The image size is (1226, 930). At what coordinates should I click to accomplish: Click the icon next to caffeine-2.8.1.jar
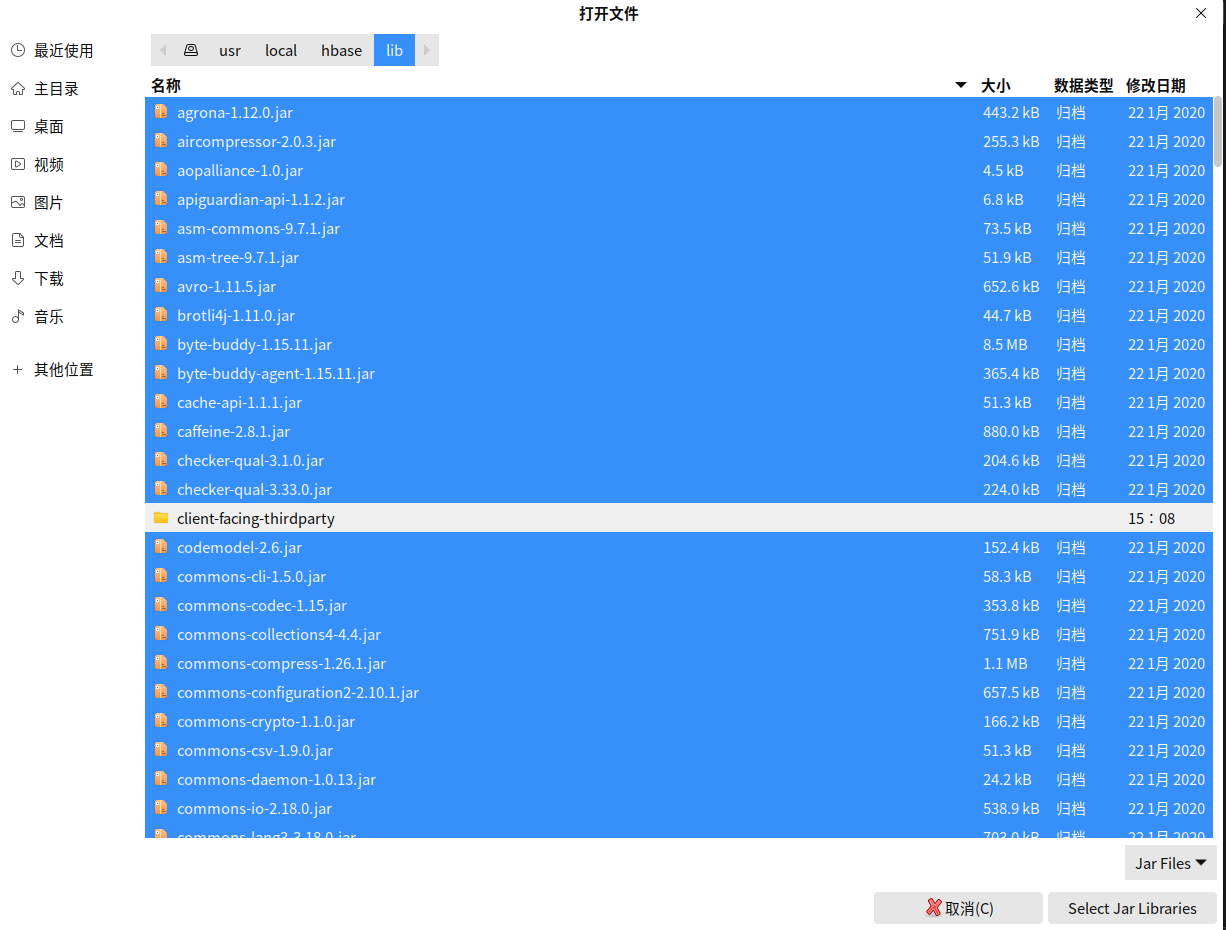(x=161, y=431)
